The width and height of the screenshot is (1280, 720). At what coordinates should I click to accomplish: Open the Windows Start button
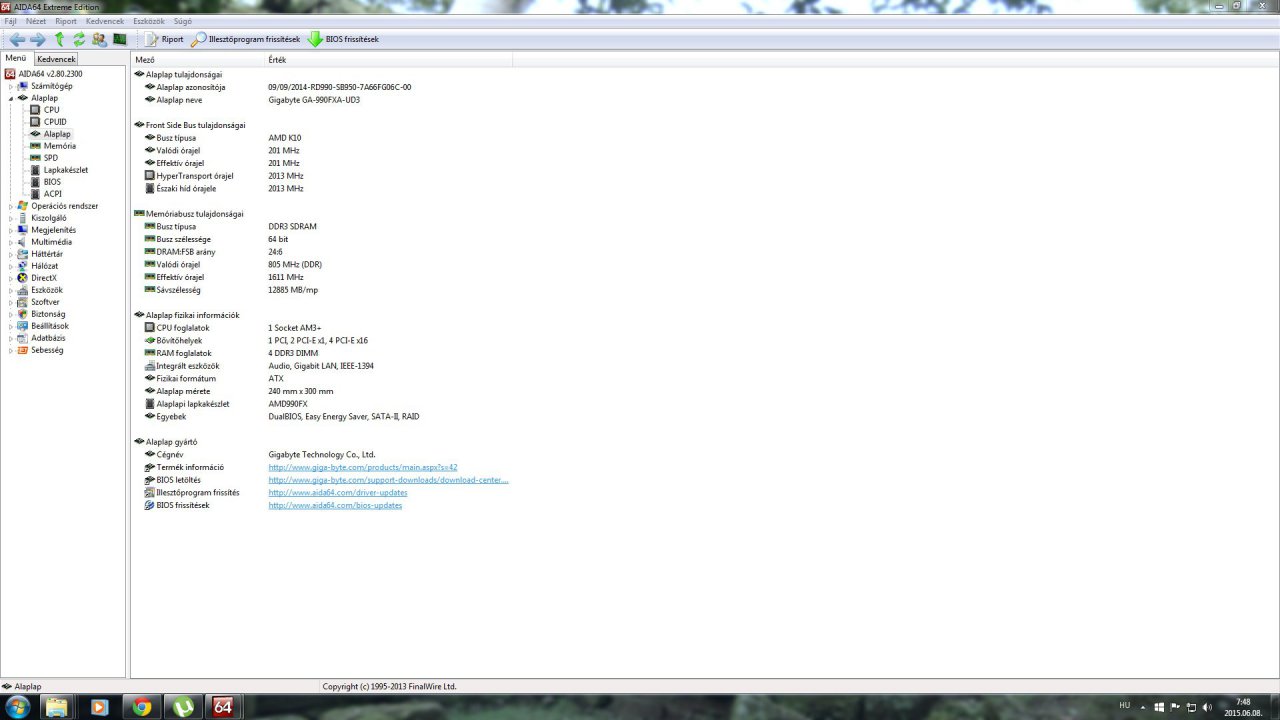click(x=17, y=707)
